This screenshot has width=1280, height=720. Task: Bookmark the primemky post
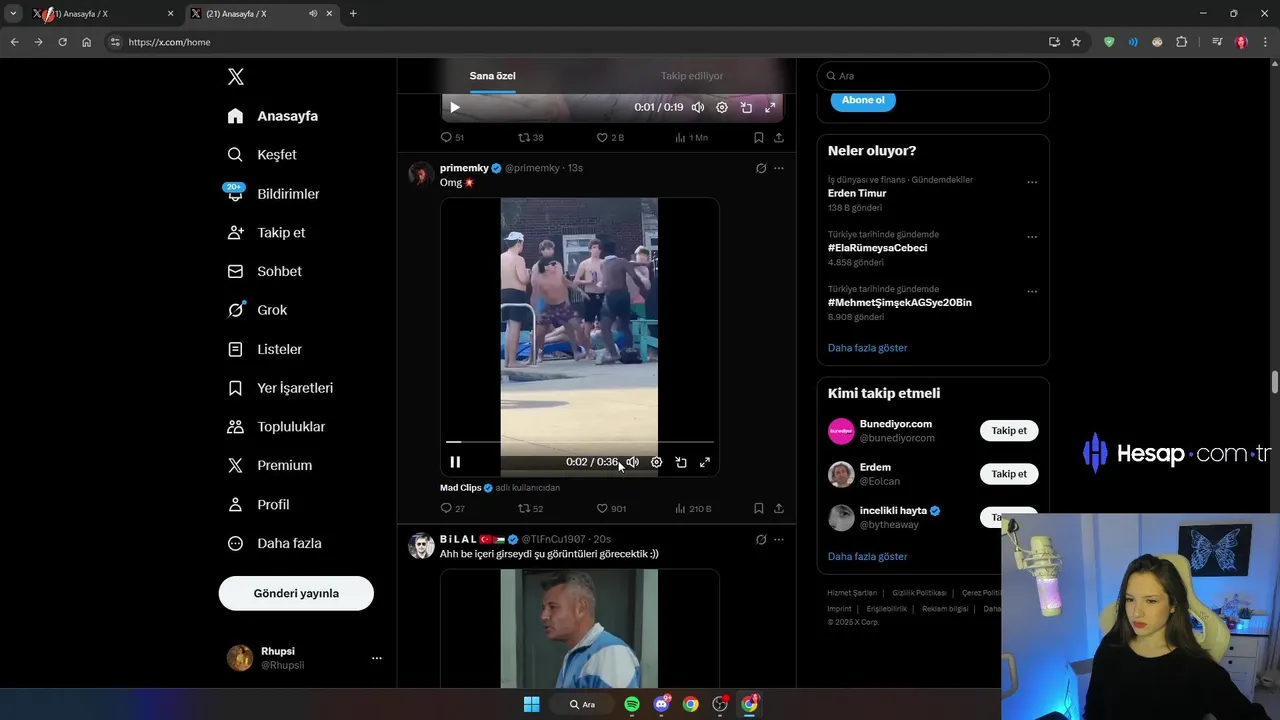759,508
